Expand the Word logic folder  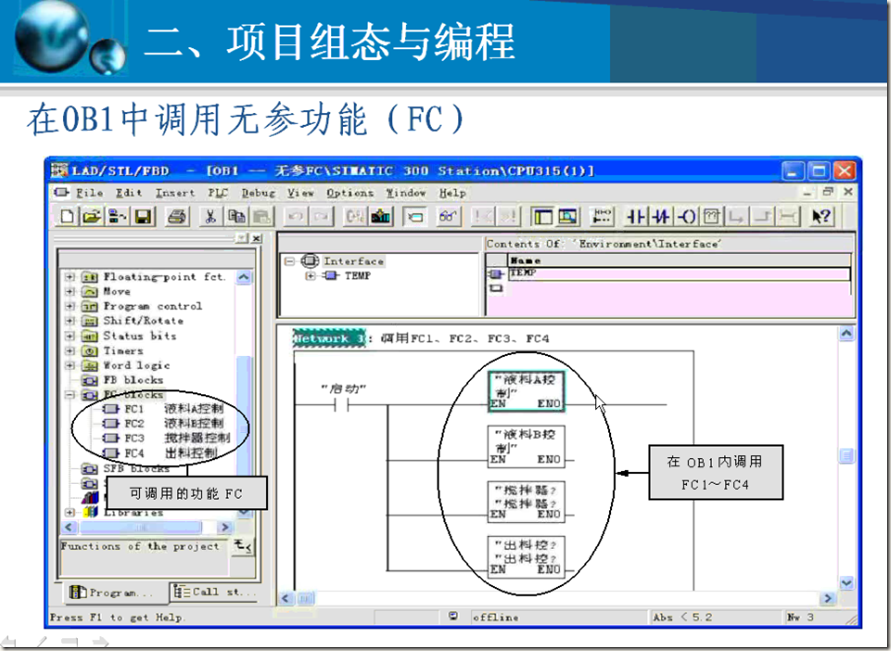(70, 365)
